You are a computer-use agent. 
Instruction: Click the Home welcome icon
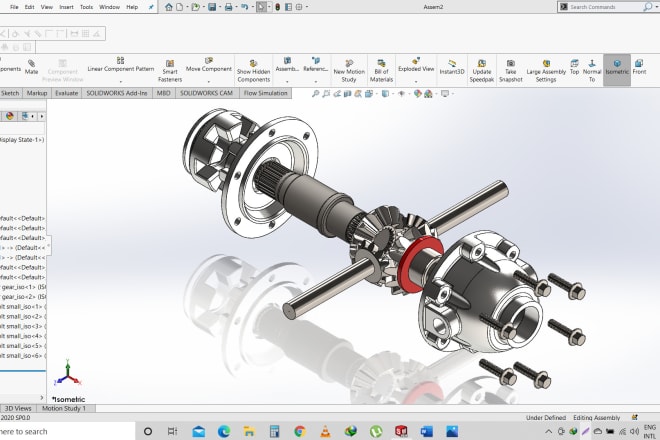tap(168, 7)
